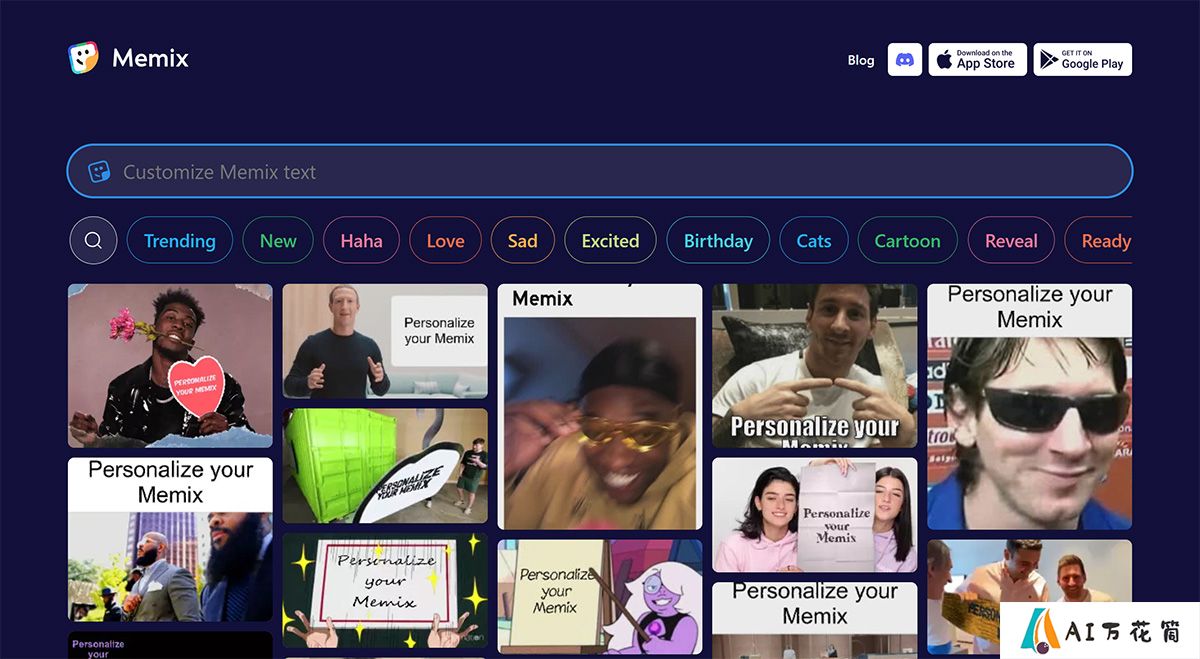Focus the Customize Memix text field
Screen dimensions: 1200x659
pyautogui.click(x=600, y=171)
